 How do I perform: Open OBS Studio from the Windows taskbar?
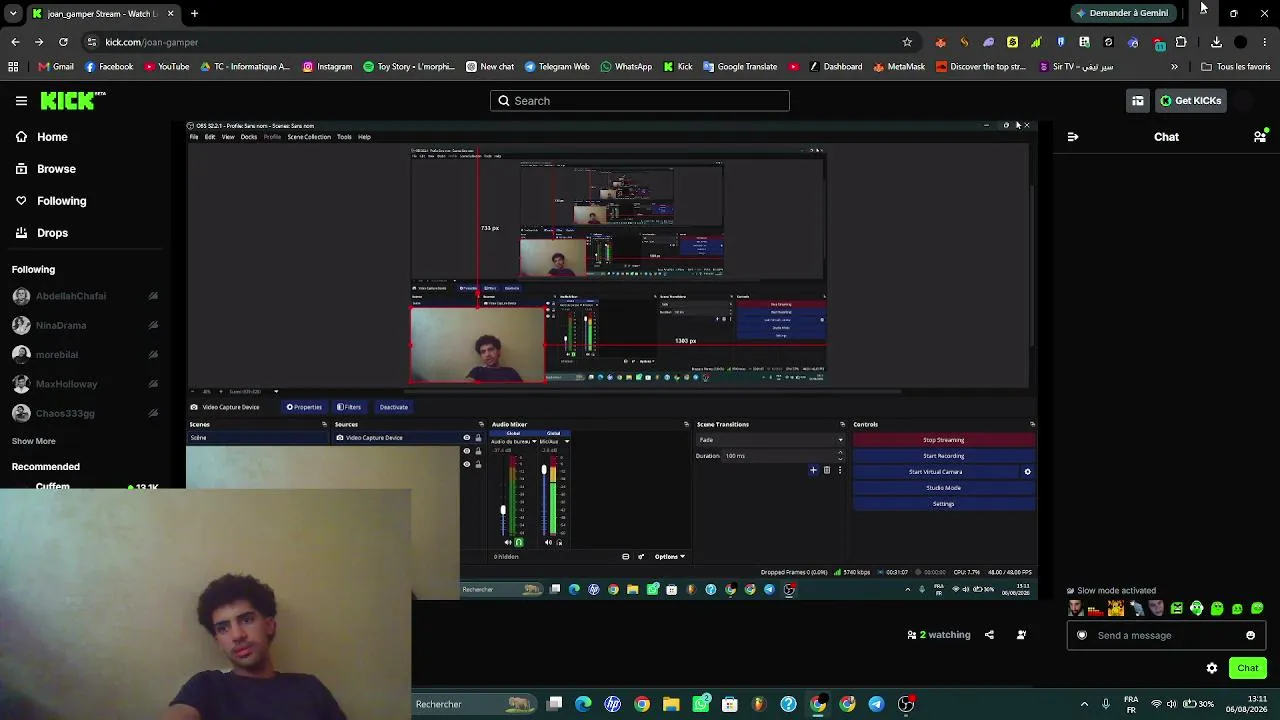(906, 704)
